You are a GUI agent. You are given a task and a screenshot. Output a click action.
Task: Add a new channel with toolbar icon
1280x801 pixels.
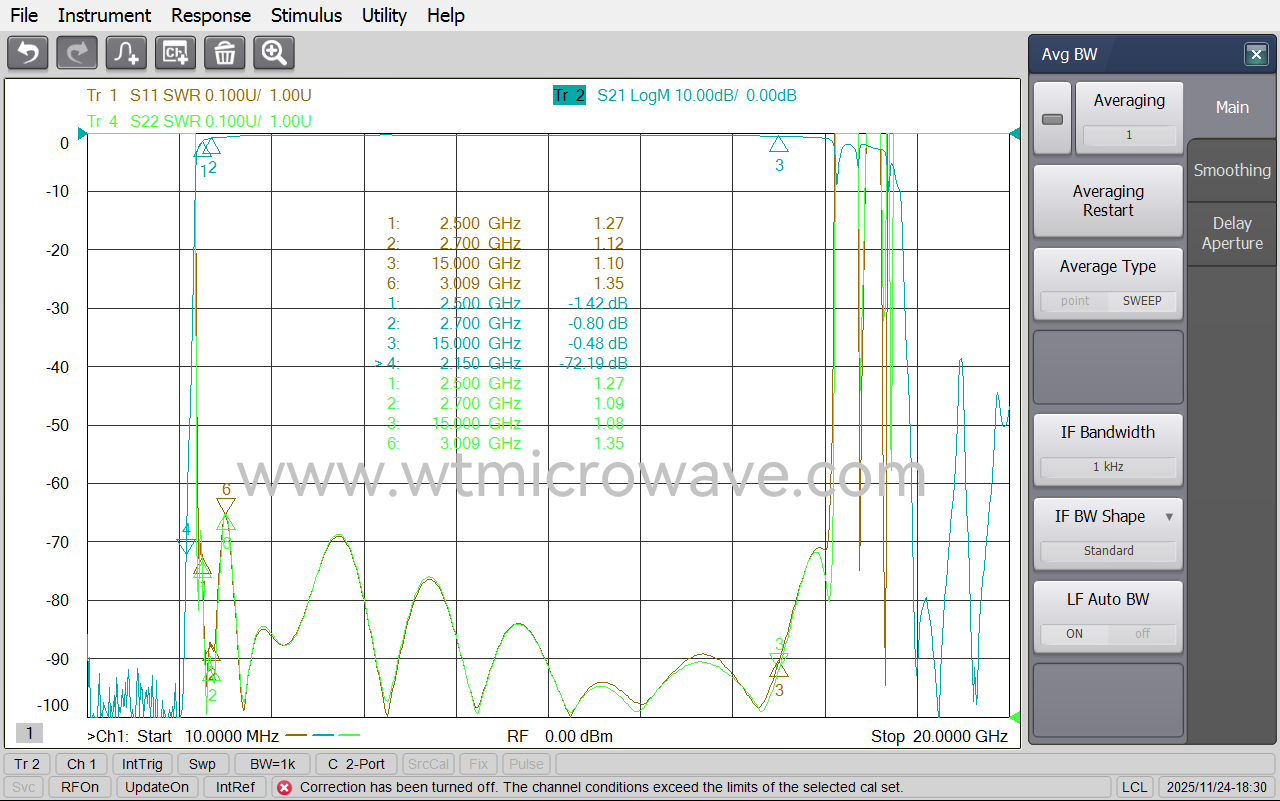(175, 52)
